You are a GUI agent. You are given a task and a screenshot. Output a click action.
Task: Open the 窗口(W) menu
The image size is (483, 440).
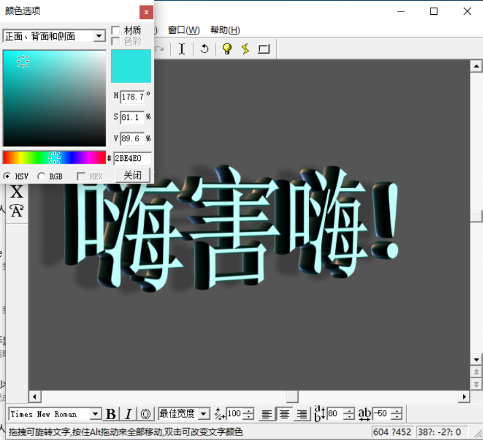tap(184, 30)
